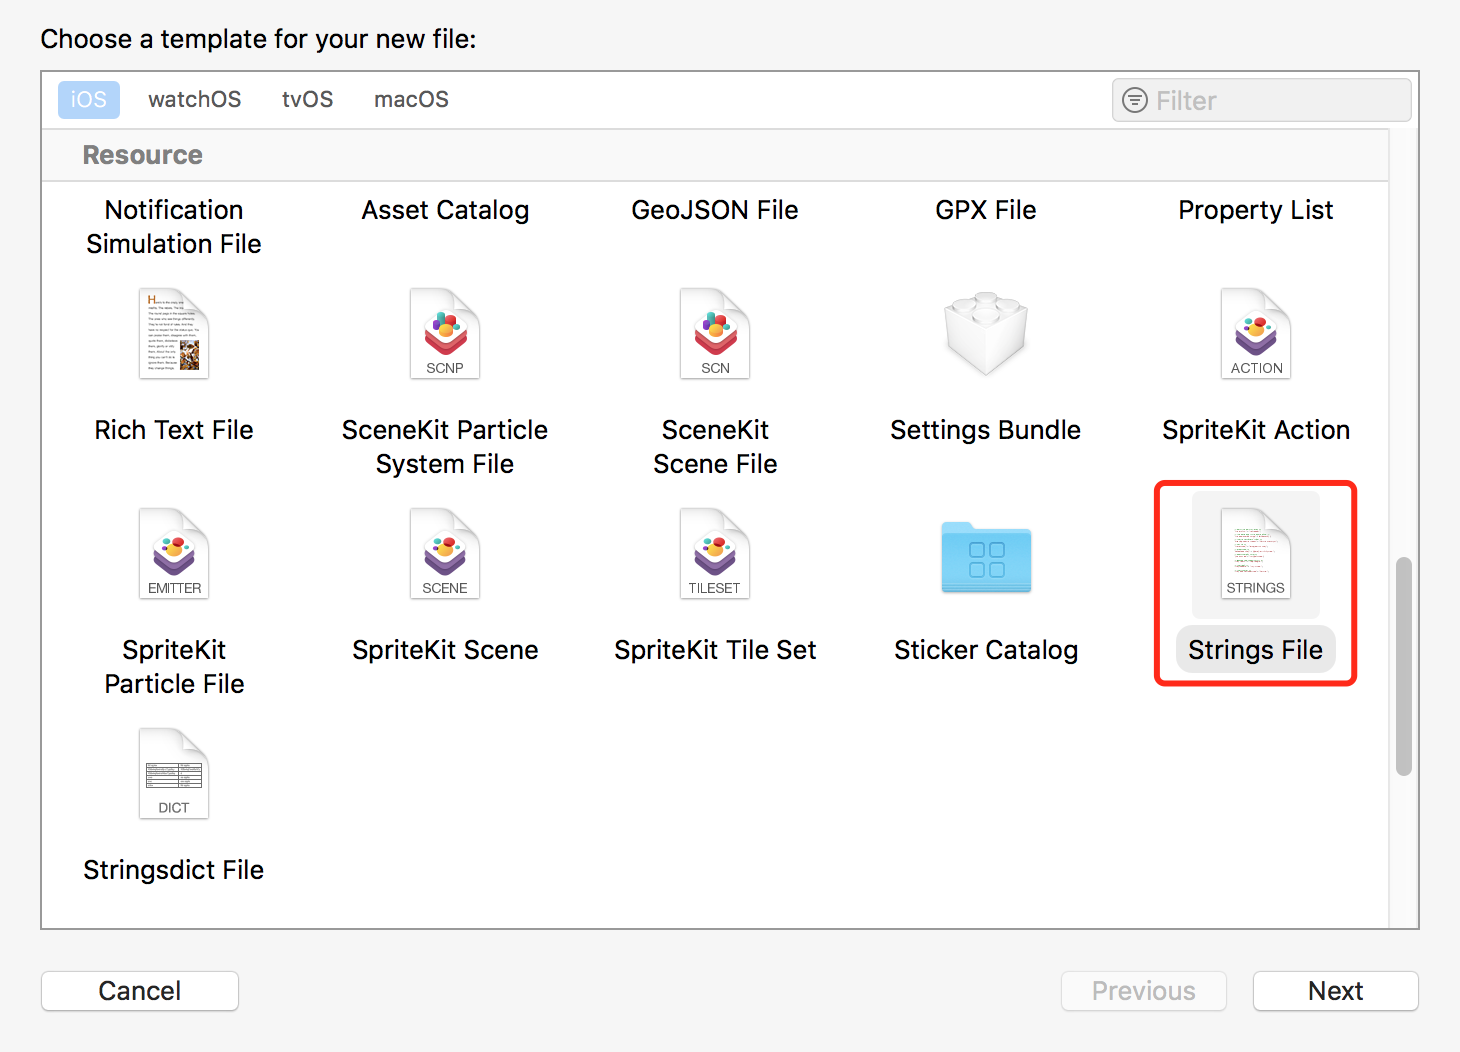This screenshot has width=1460, height=1052.
Task: Open the macOS platform tab
Action: pyautogui.click(x=411, y=100)
